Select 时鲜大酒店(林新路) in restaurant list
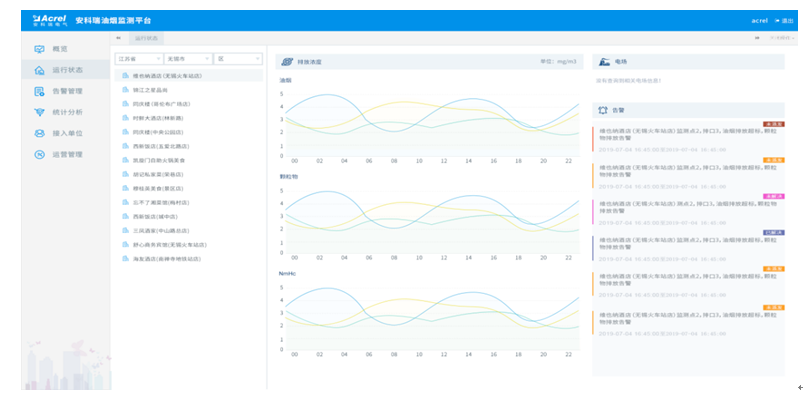 (188, 118)
